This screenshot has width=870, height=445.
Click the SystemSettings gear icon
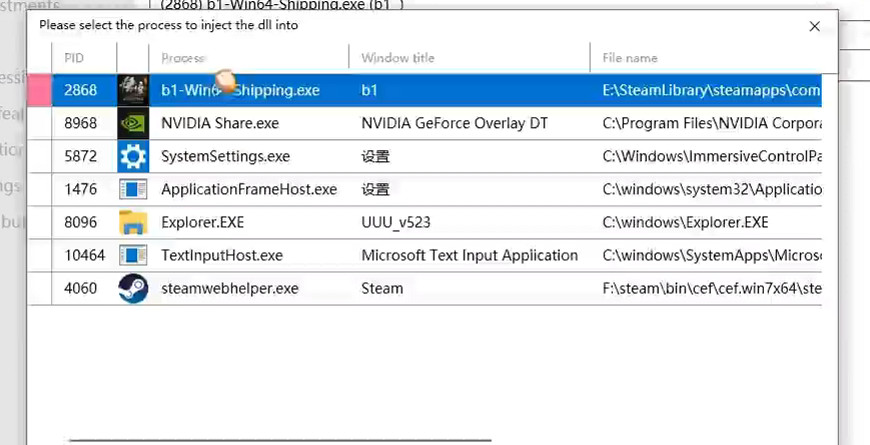pyautogui.click(x=133, y=156)
